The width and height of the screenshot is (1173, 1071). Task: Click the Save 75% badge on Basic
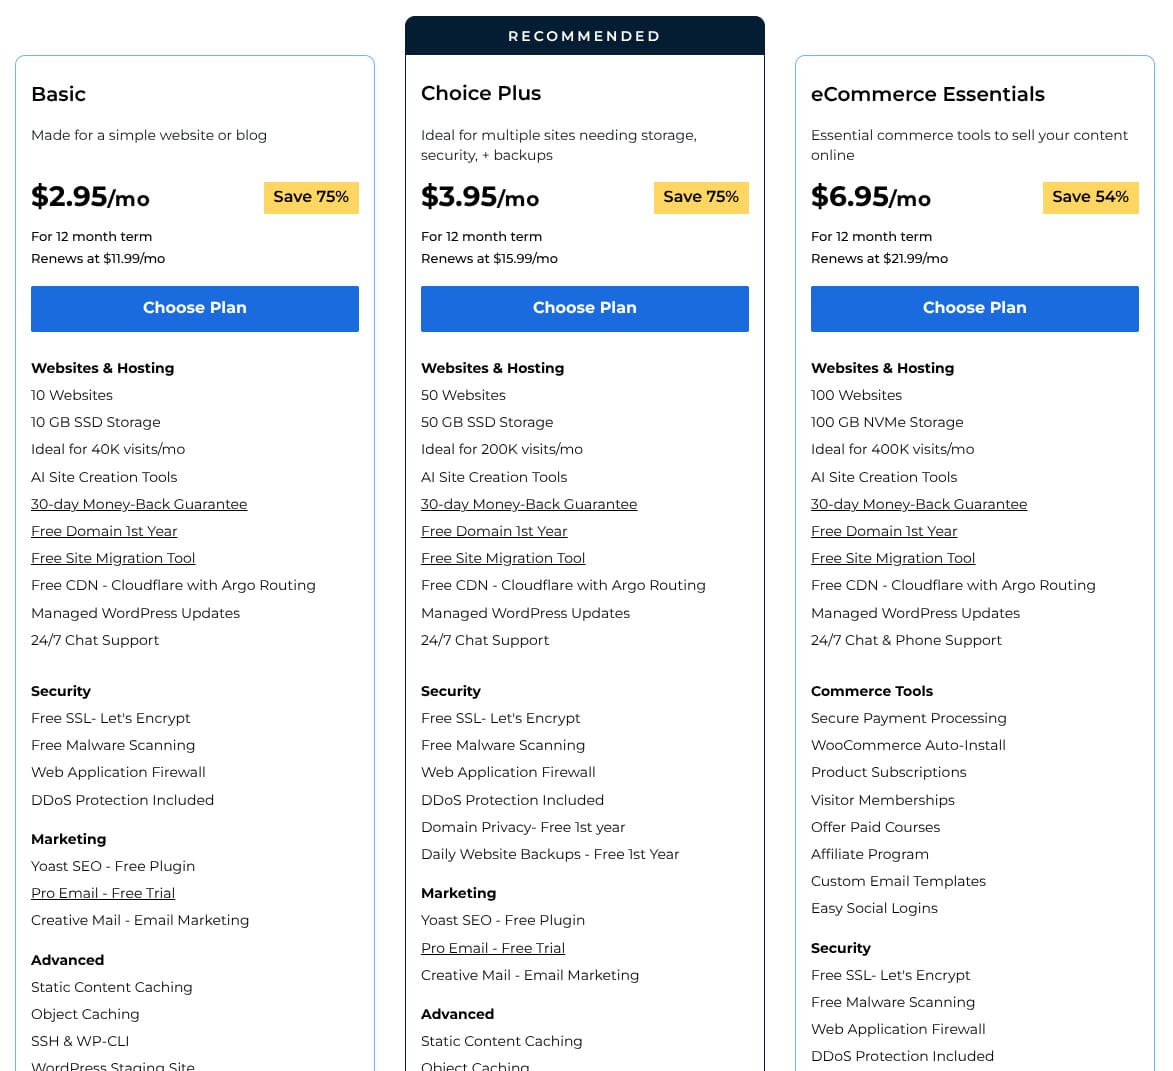(311, 197)
